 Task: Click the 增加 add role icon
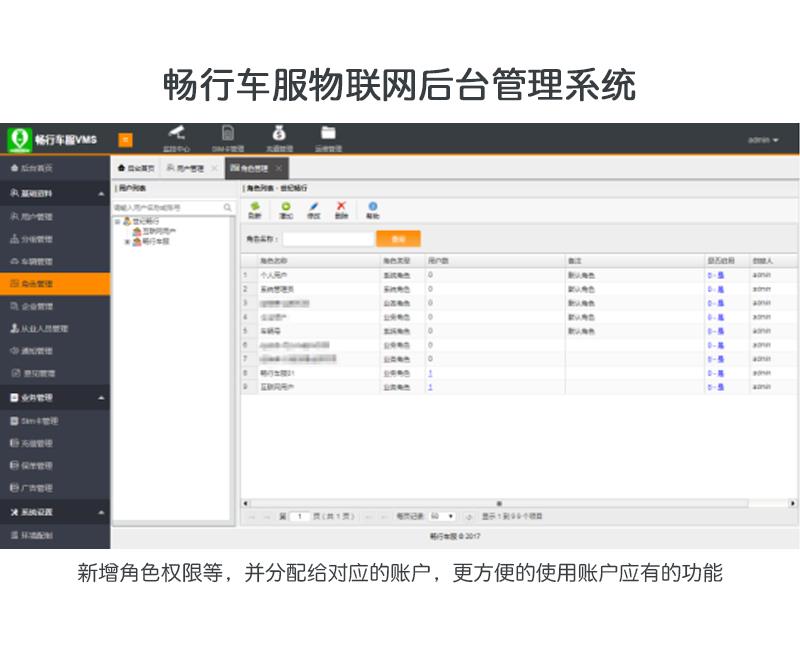click(286, 208)
